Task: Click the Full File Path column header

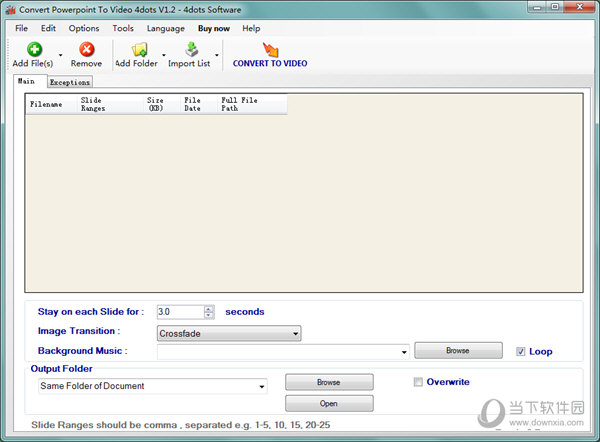Action: coord(252,104)
